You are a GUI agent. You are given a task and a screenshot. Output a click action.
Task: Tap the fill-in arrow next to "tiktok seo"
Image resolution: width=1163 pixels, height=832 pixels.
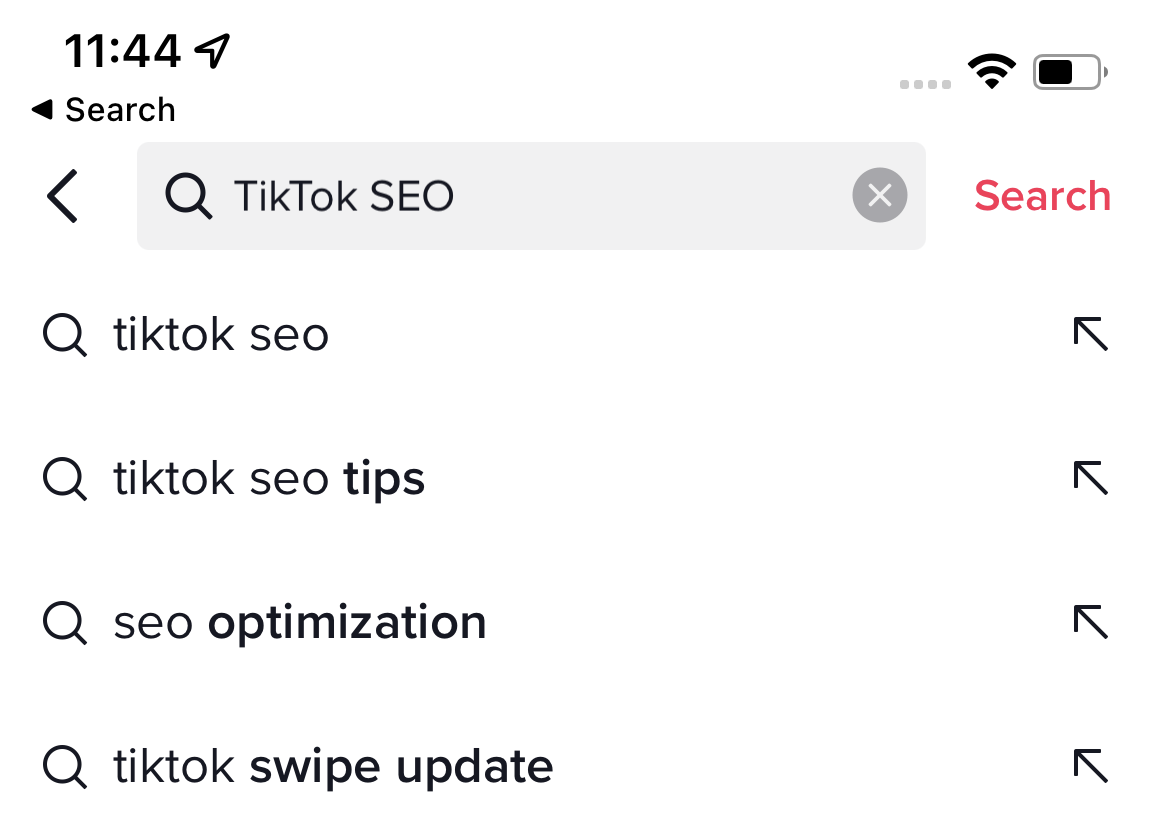[x=1091, y=334]
